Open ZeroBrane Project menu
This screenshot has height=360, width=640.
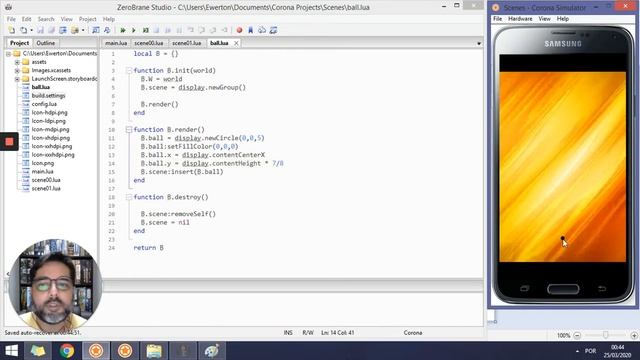(x=87, y=19)
